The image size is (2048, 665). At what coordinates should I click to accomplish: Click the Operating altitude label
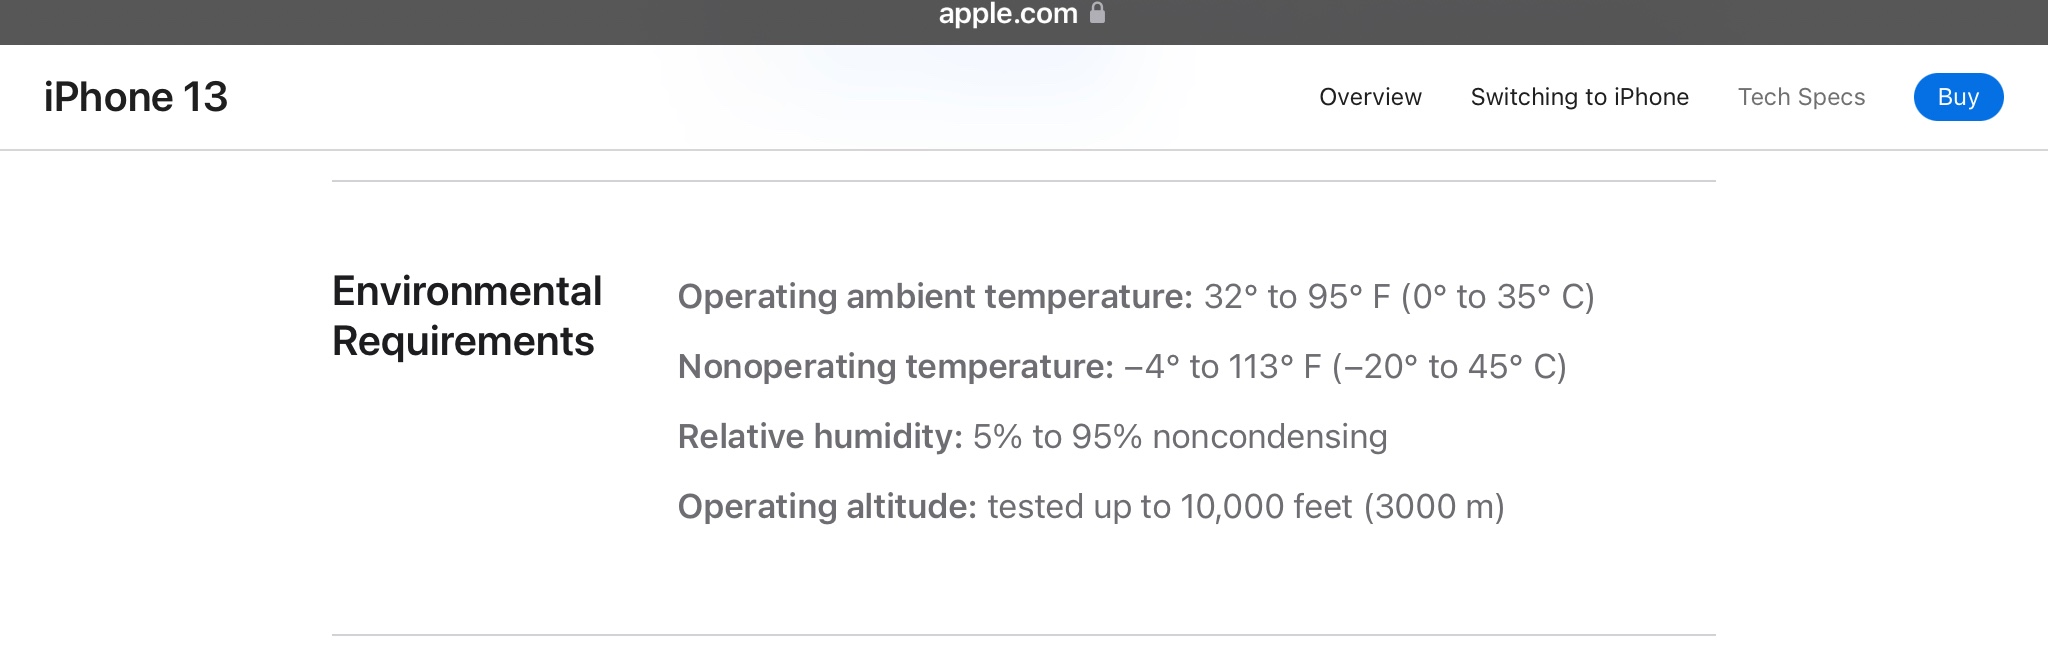[x=827, y=507]
